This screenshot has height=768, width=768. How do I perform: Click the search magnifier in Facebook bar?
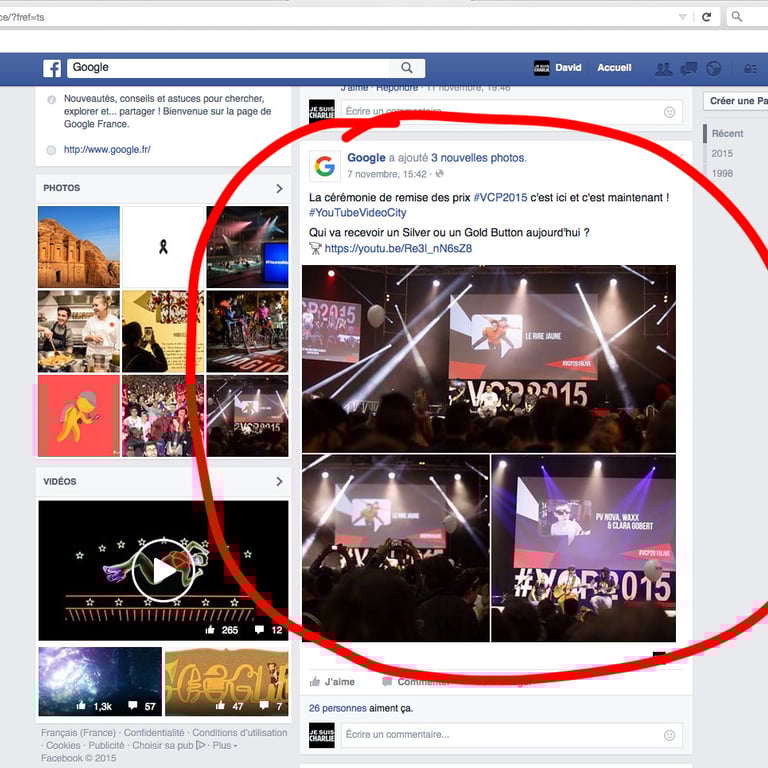tap(407, 68)
